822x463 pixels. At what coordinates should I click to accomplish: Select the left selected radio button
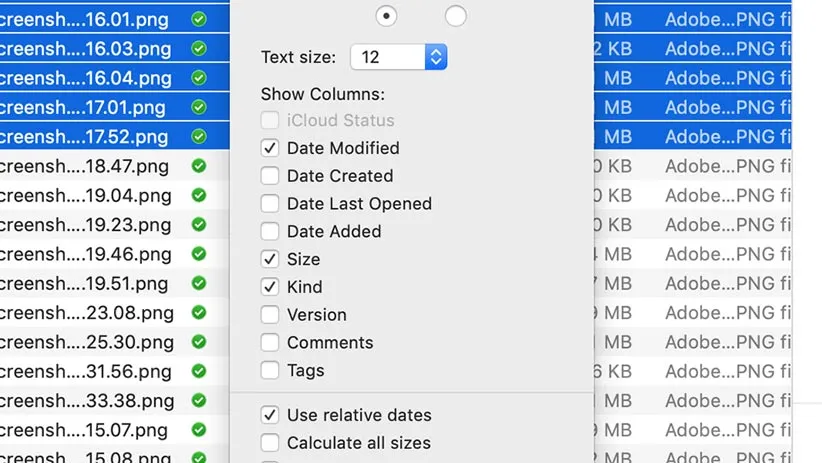coord(386,15)
